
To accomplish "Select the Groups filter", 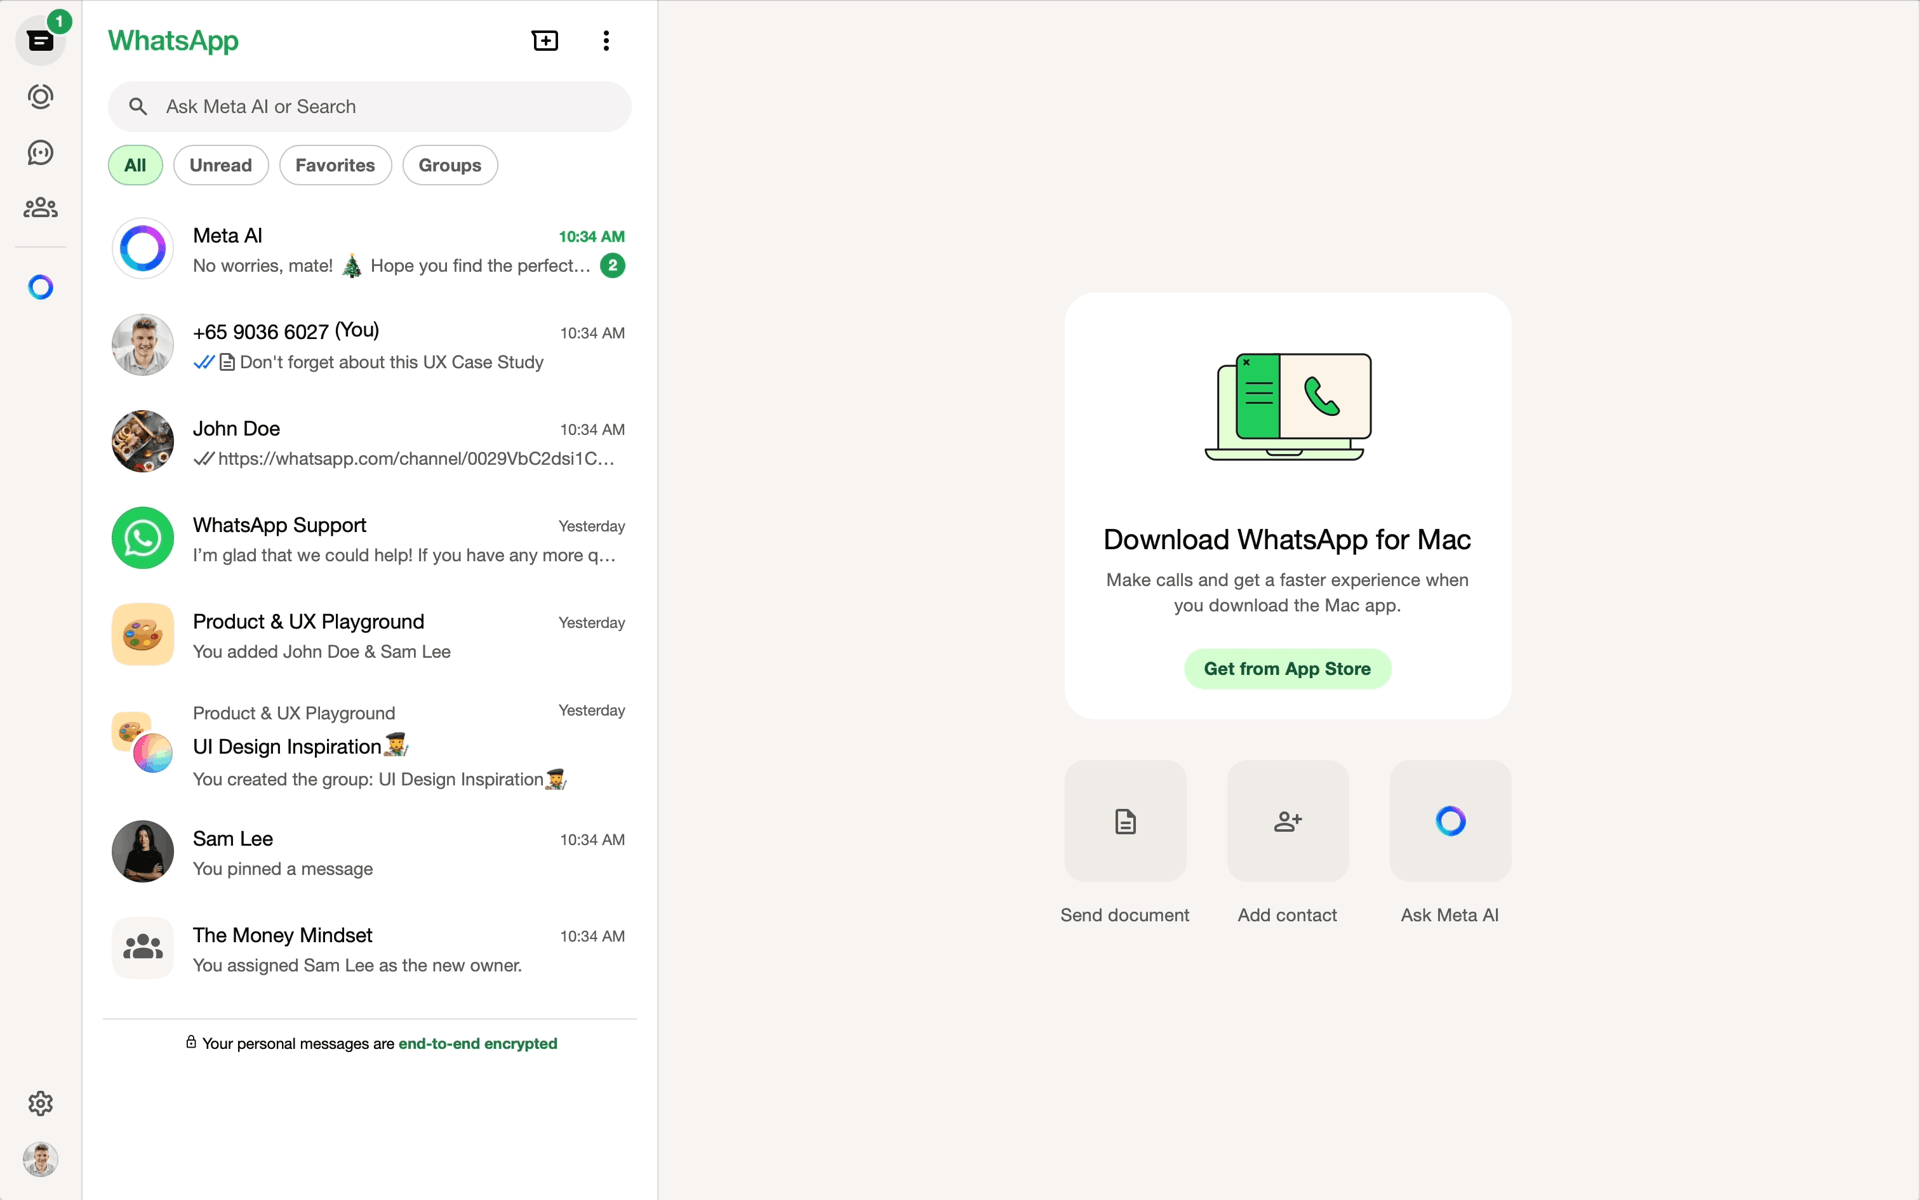I will click(450, 165).
